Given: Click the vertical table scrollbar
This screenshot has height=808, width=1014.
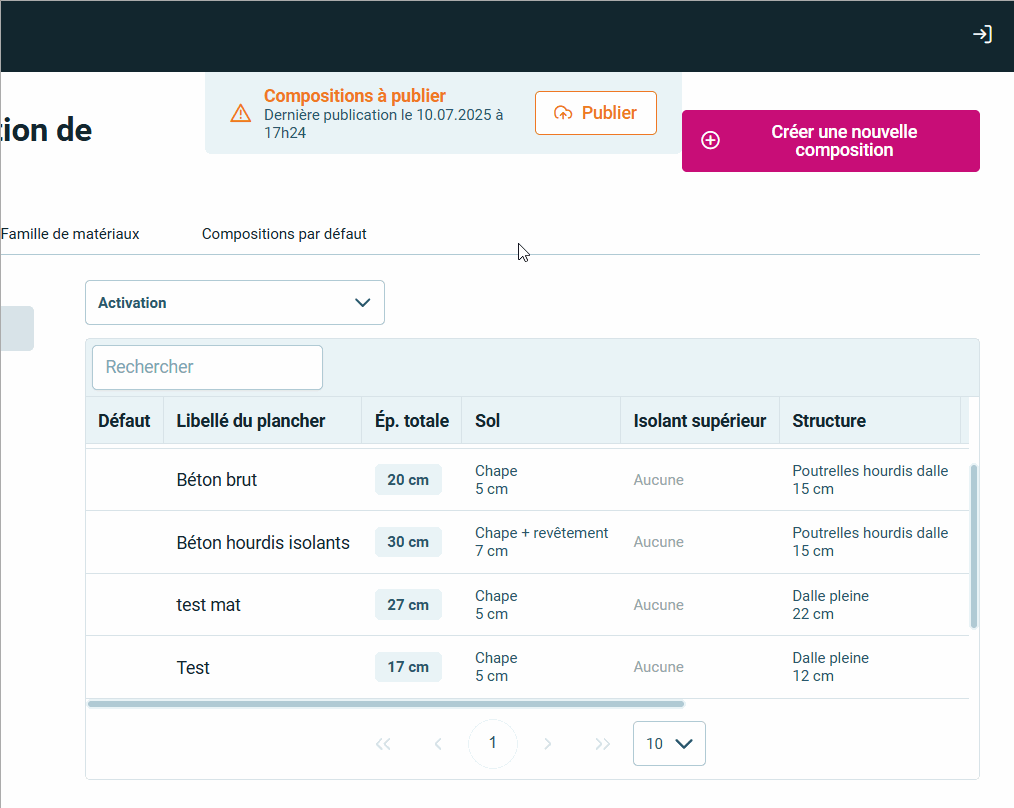Looking at the screenshot, I should point(974,546).
